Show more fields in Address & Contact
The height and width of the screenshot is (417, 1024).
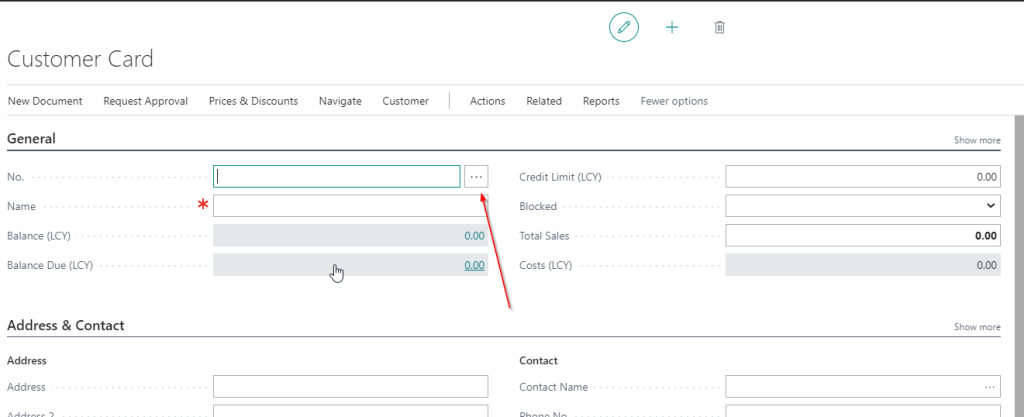tap(976, 327)
